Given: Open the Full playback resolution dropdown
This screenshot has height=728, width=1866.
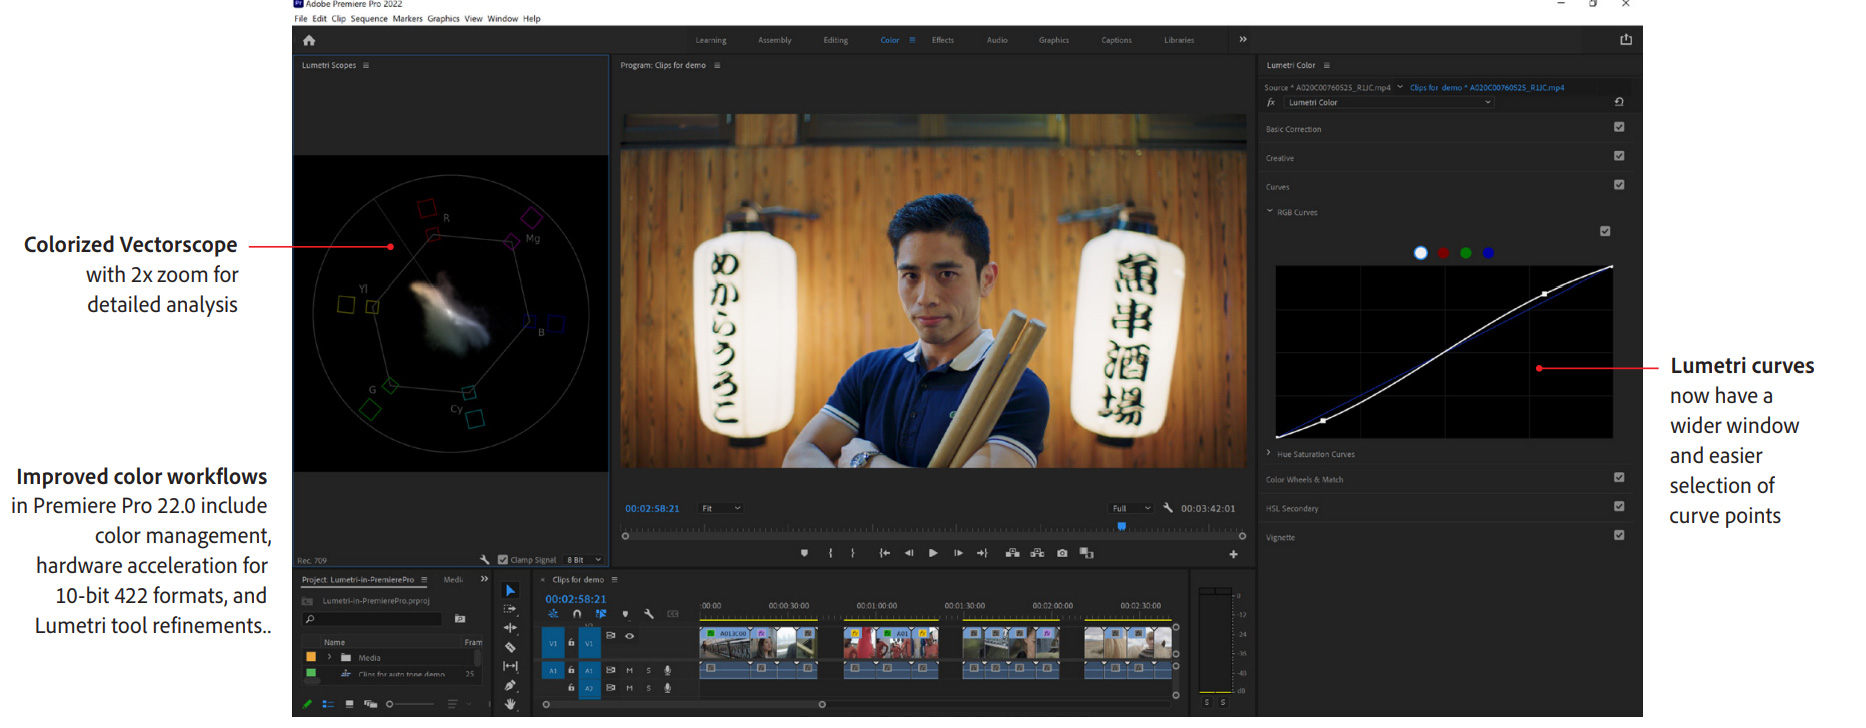Looking at the screenshot, I should click(x=1132, y=508).
